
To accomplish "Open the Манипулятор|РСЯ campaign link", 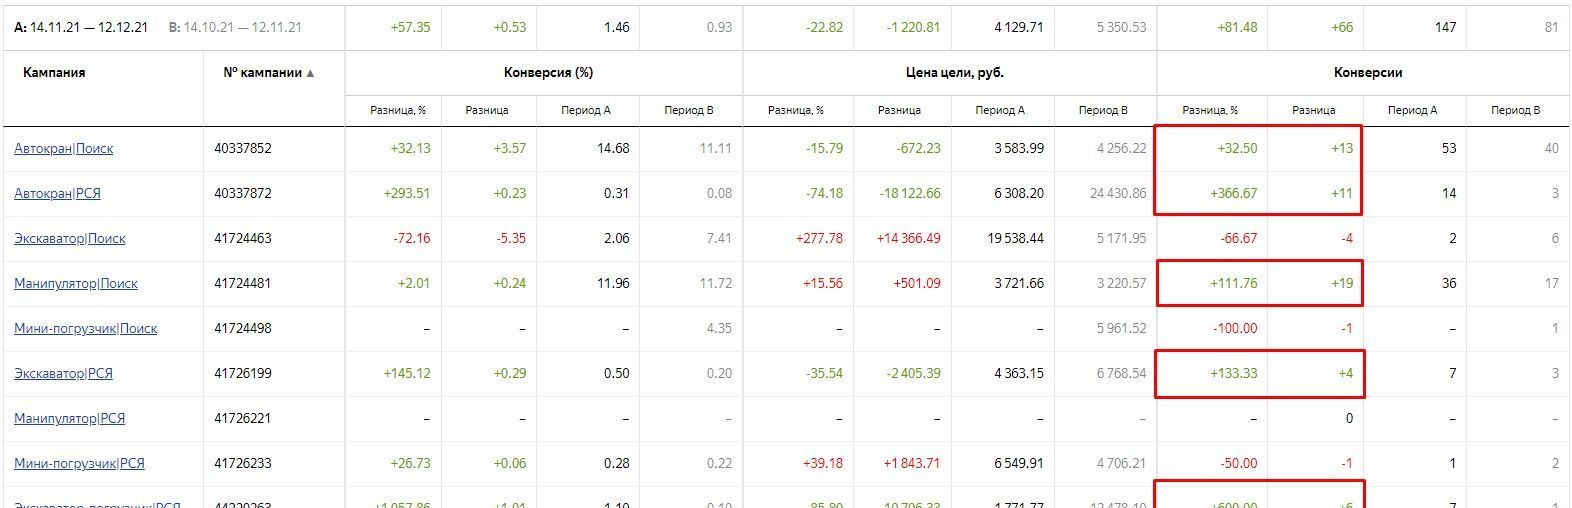I will pyautogui.click(x=70, y=418).
